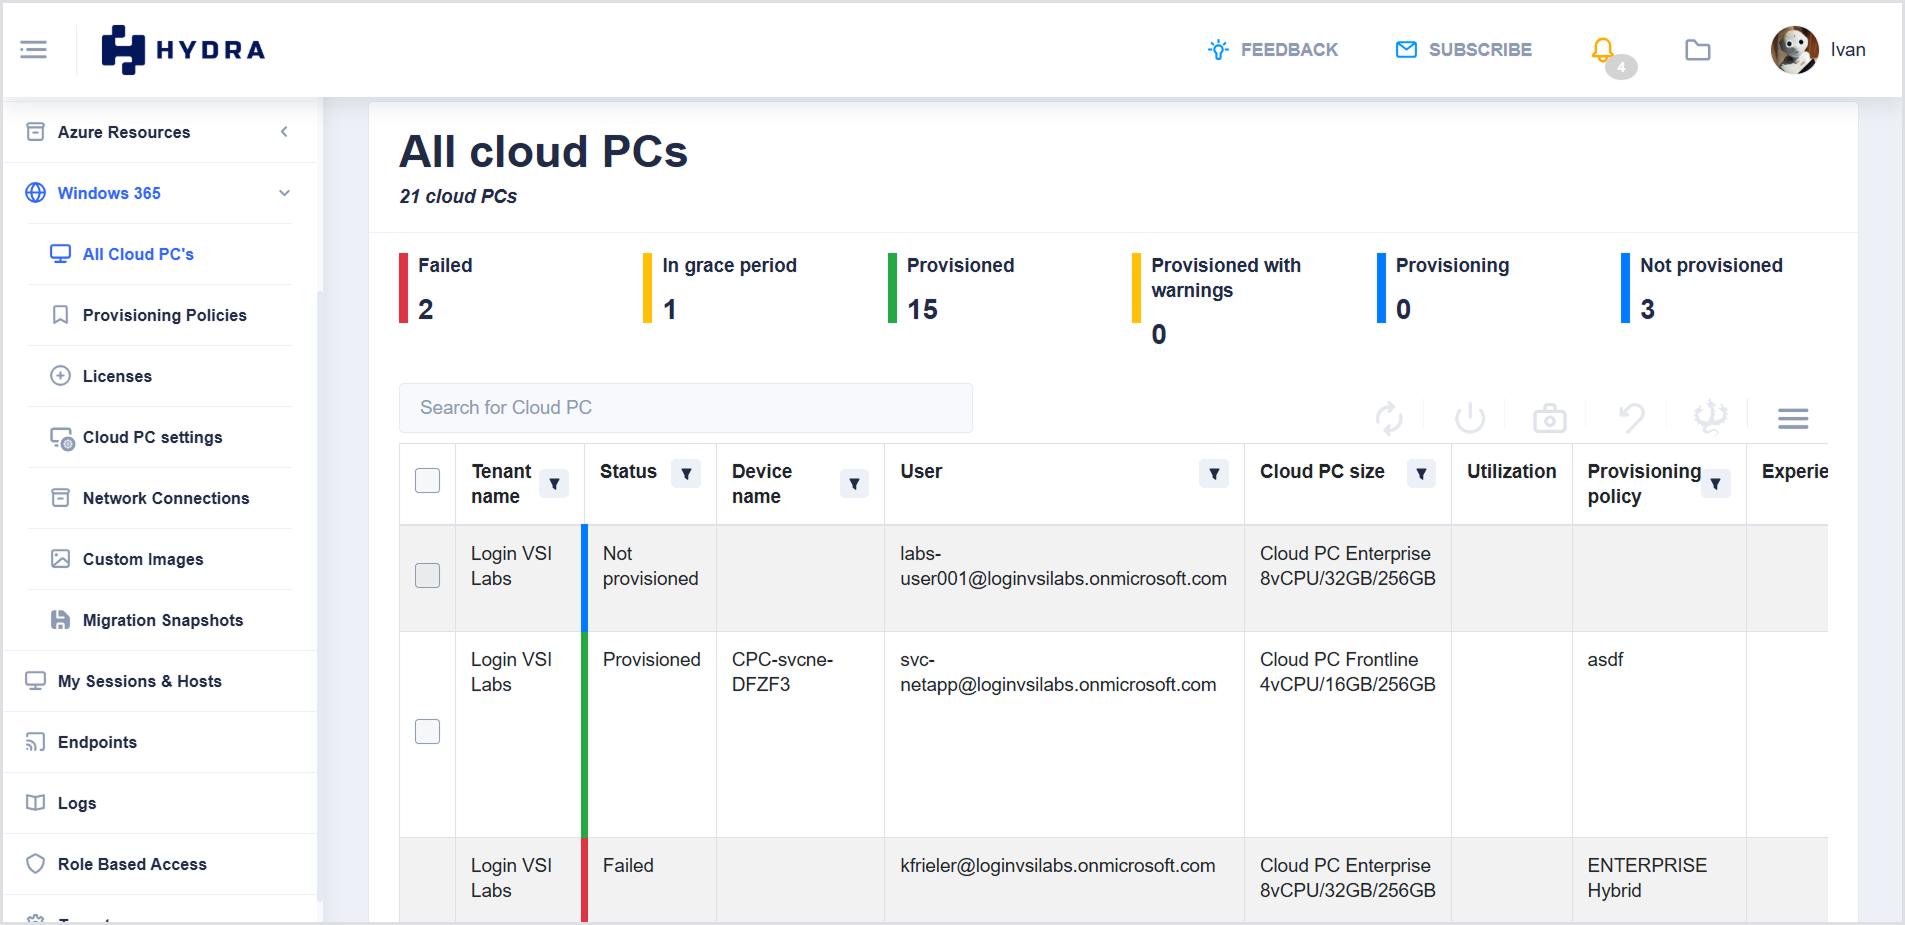Click user svc-netapp@loginvsilabs.onmicrosoft.com

point(1058,672)
